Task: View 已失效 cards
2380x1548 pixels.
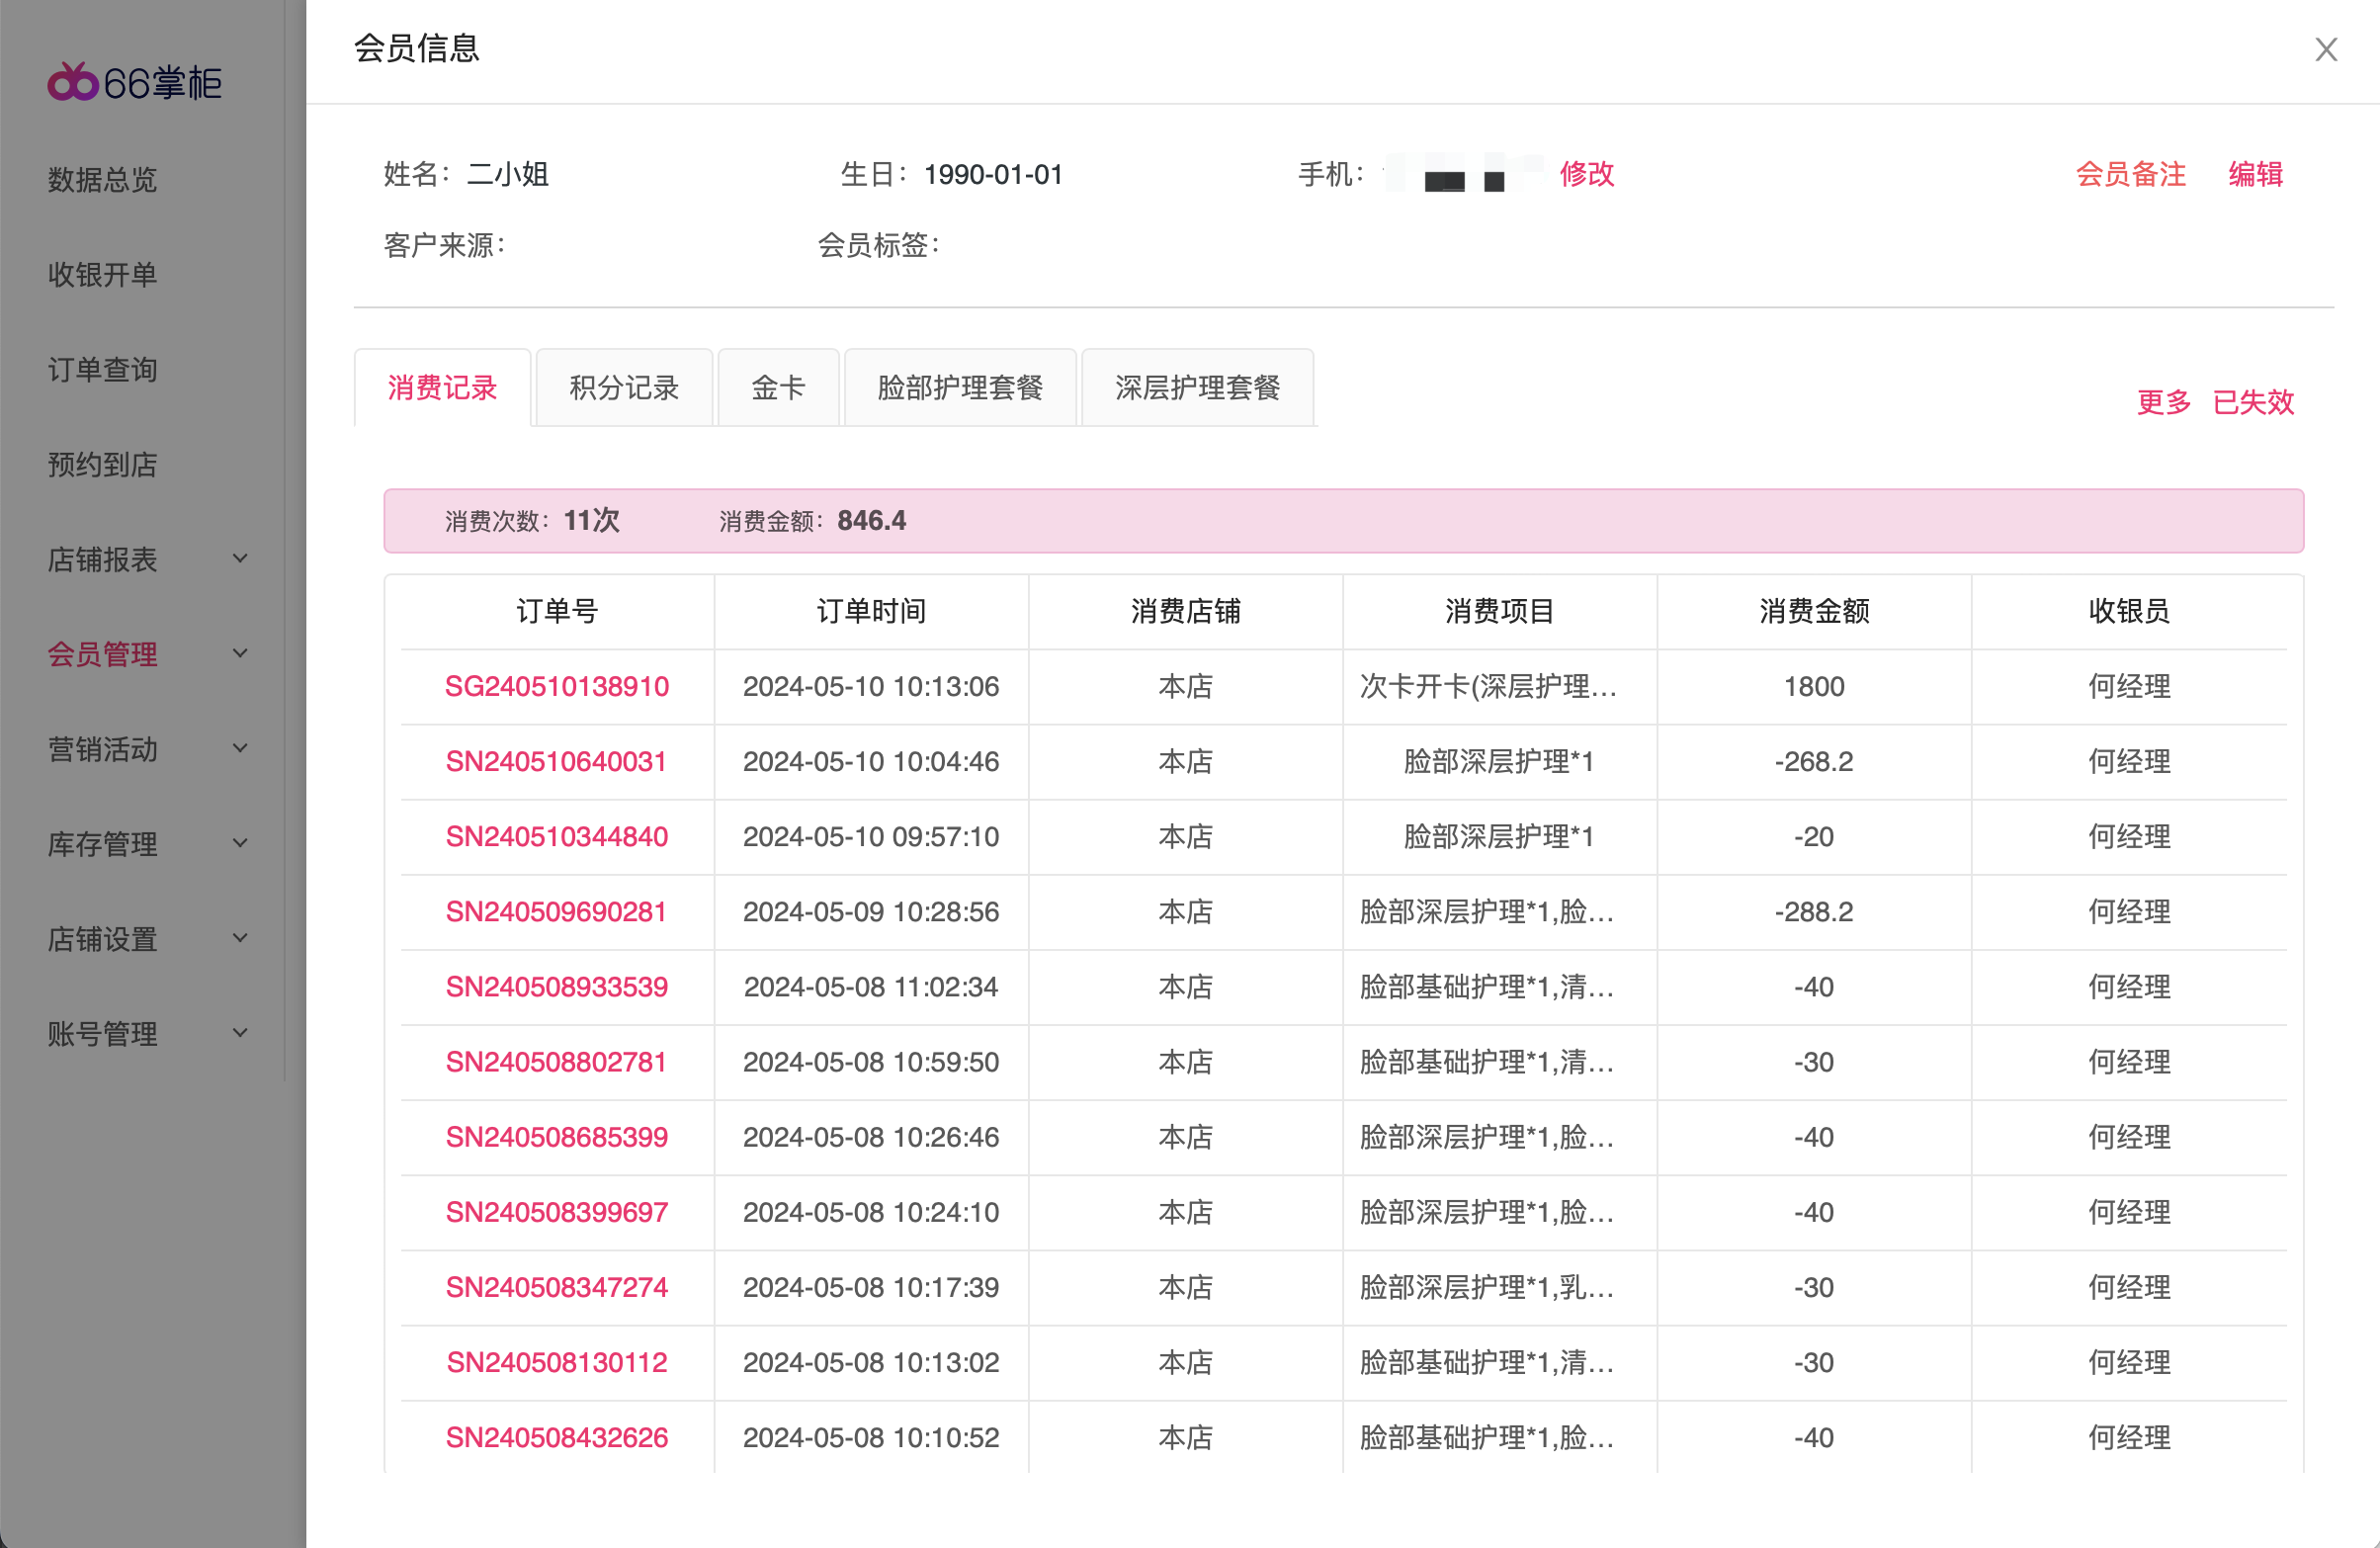Action: (x=2253, y=402)
